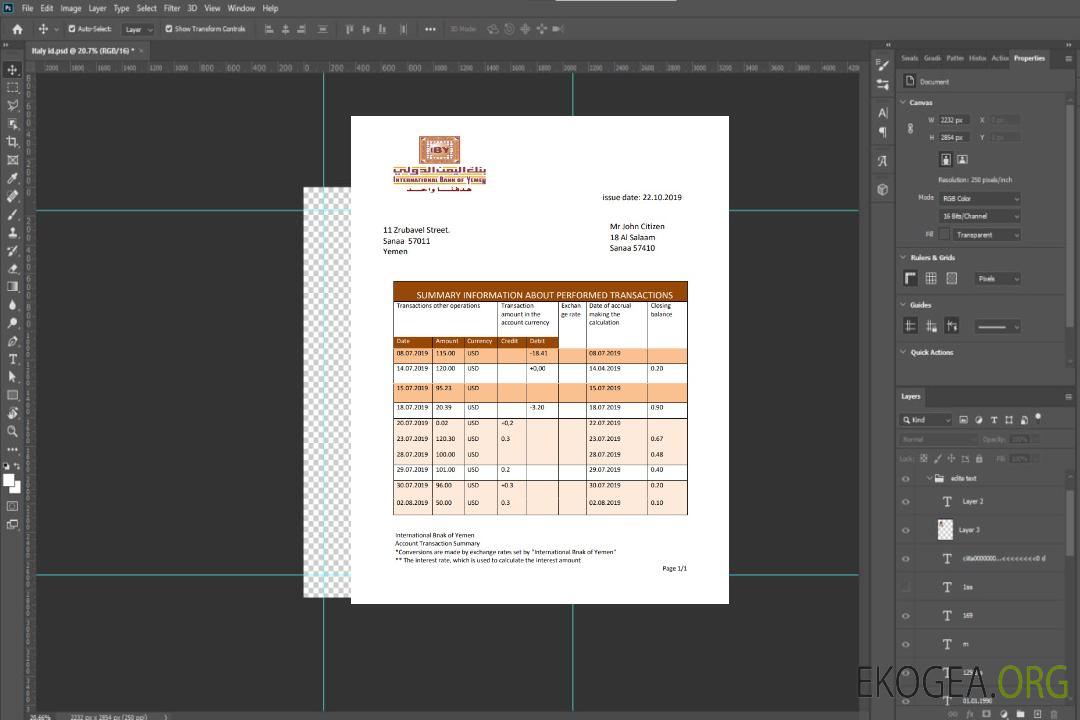The width and height of the screenshot is (1080, 720).
Task: Select the Move tool in the toolbox
Action: point(13,69)
